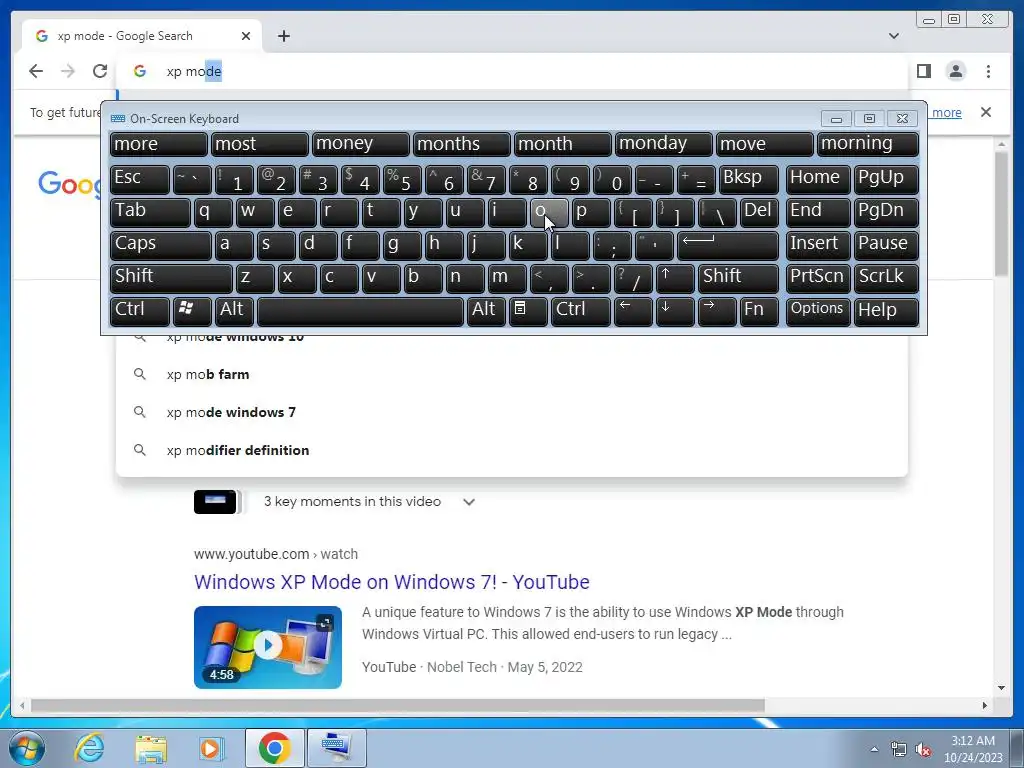The height and width of the screenshot is (768, 1024).
Task: Open Windows Media Player from the taskbar
Action: click(x=212, y=748)
